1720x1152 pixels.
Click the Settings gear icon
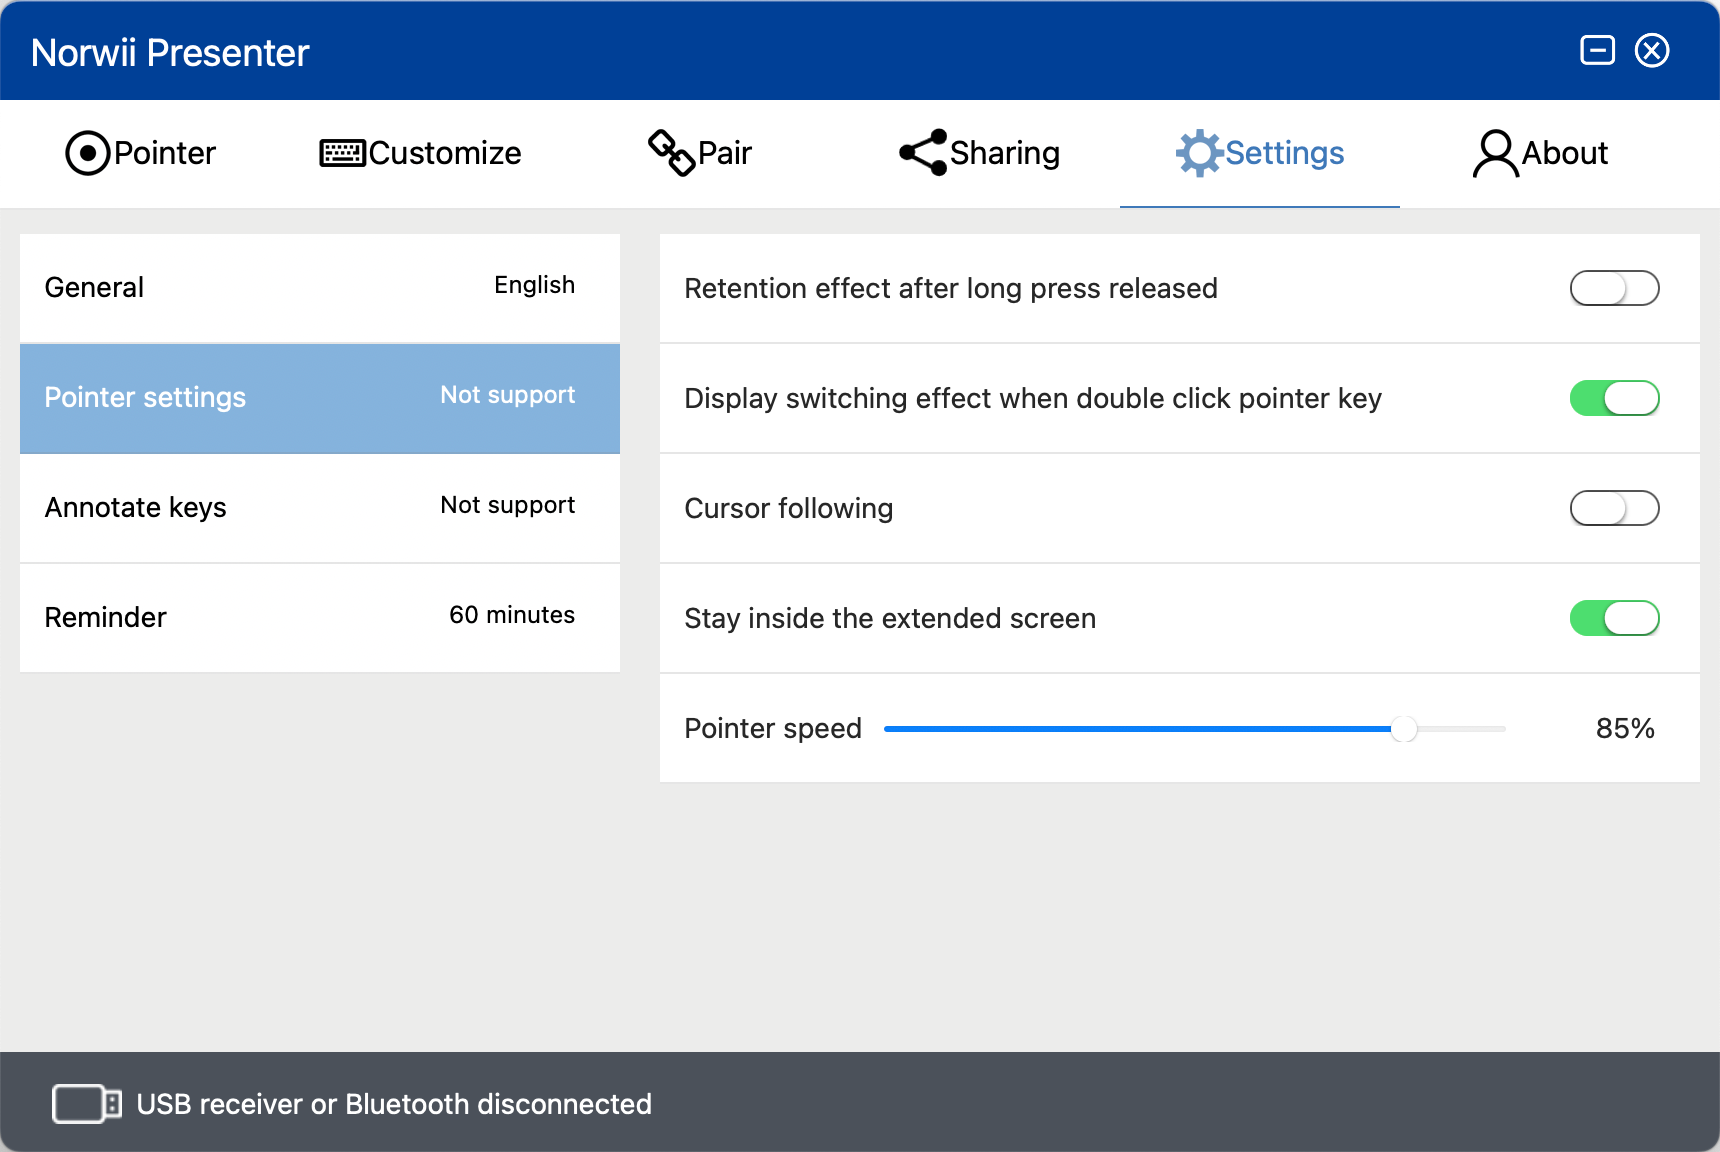click(1199, 153)
